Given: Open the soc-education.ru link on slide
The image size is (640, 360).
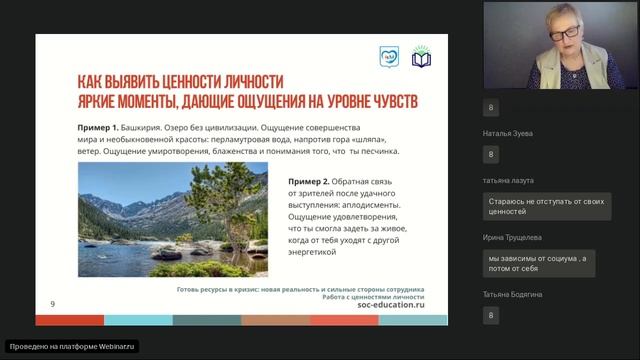Looking at the screenshot, I should (x=391, y=304).
